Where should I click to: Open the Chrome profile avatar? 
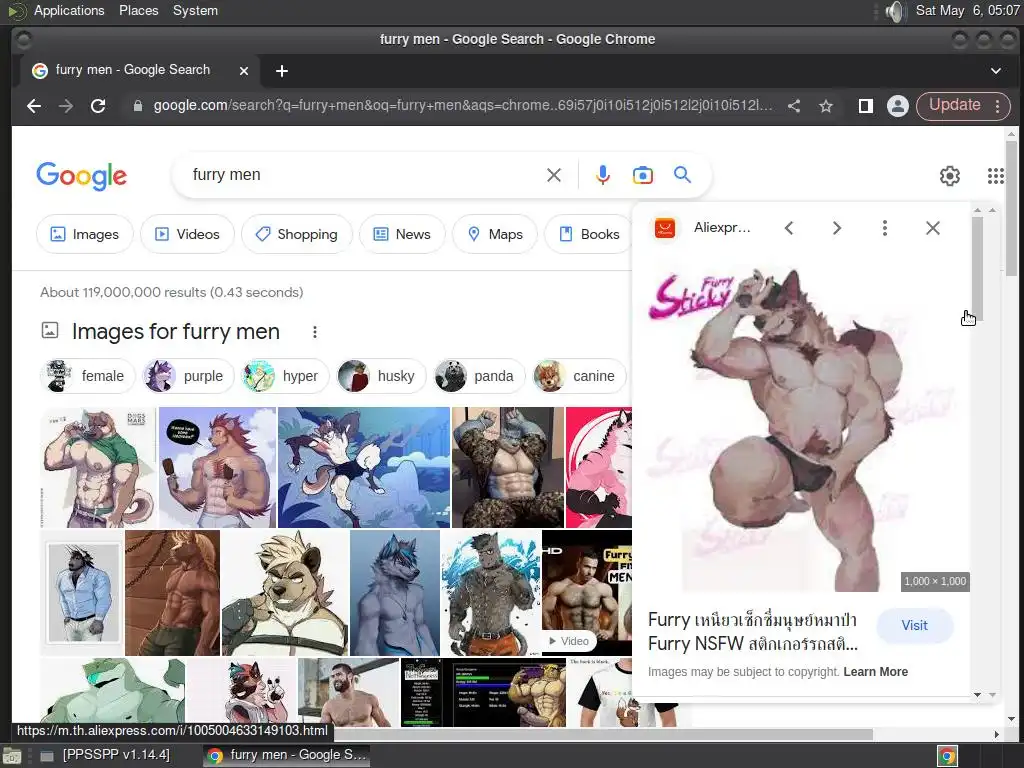[898, 106]
